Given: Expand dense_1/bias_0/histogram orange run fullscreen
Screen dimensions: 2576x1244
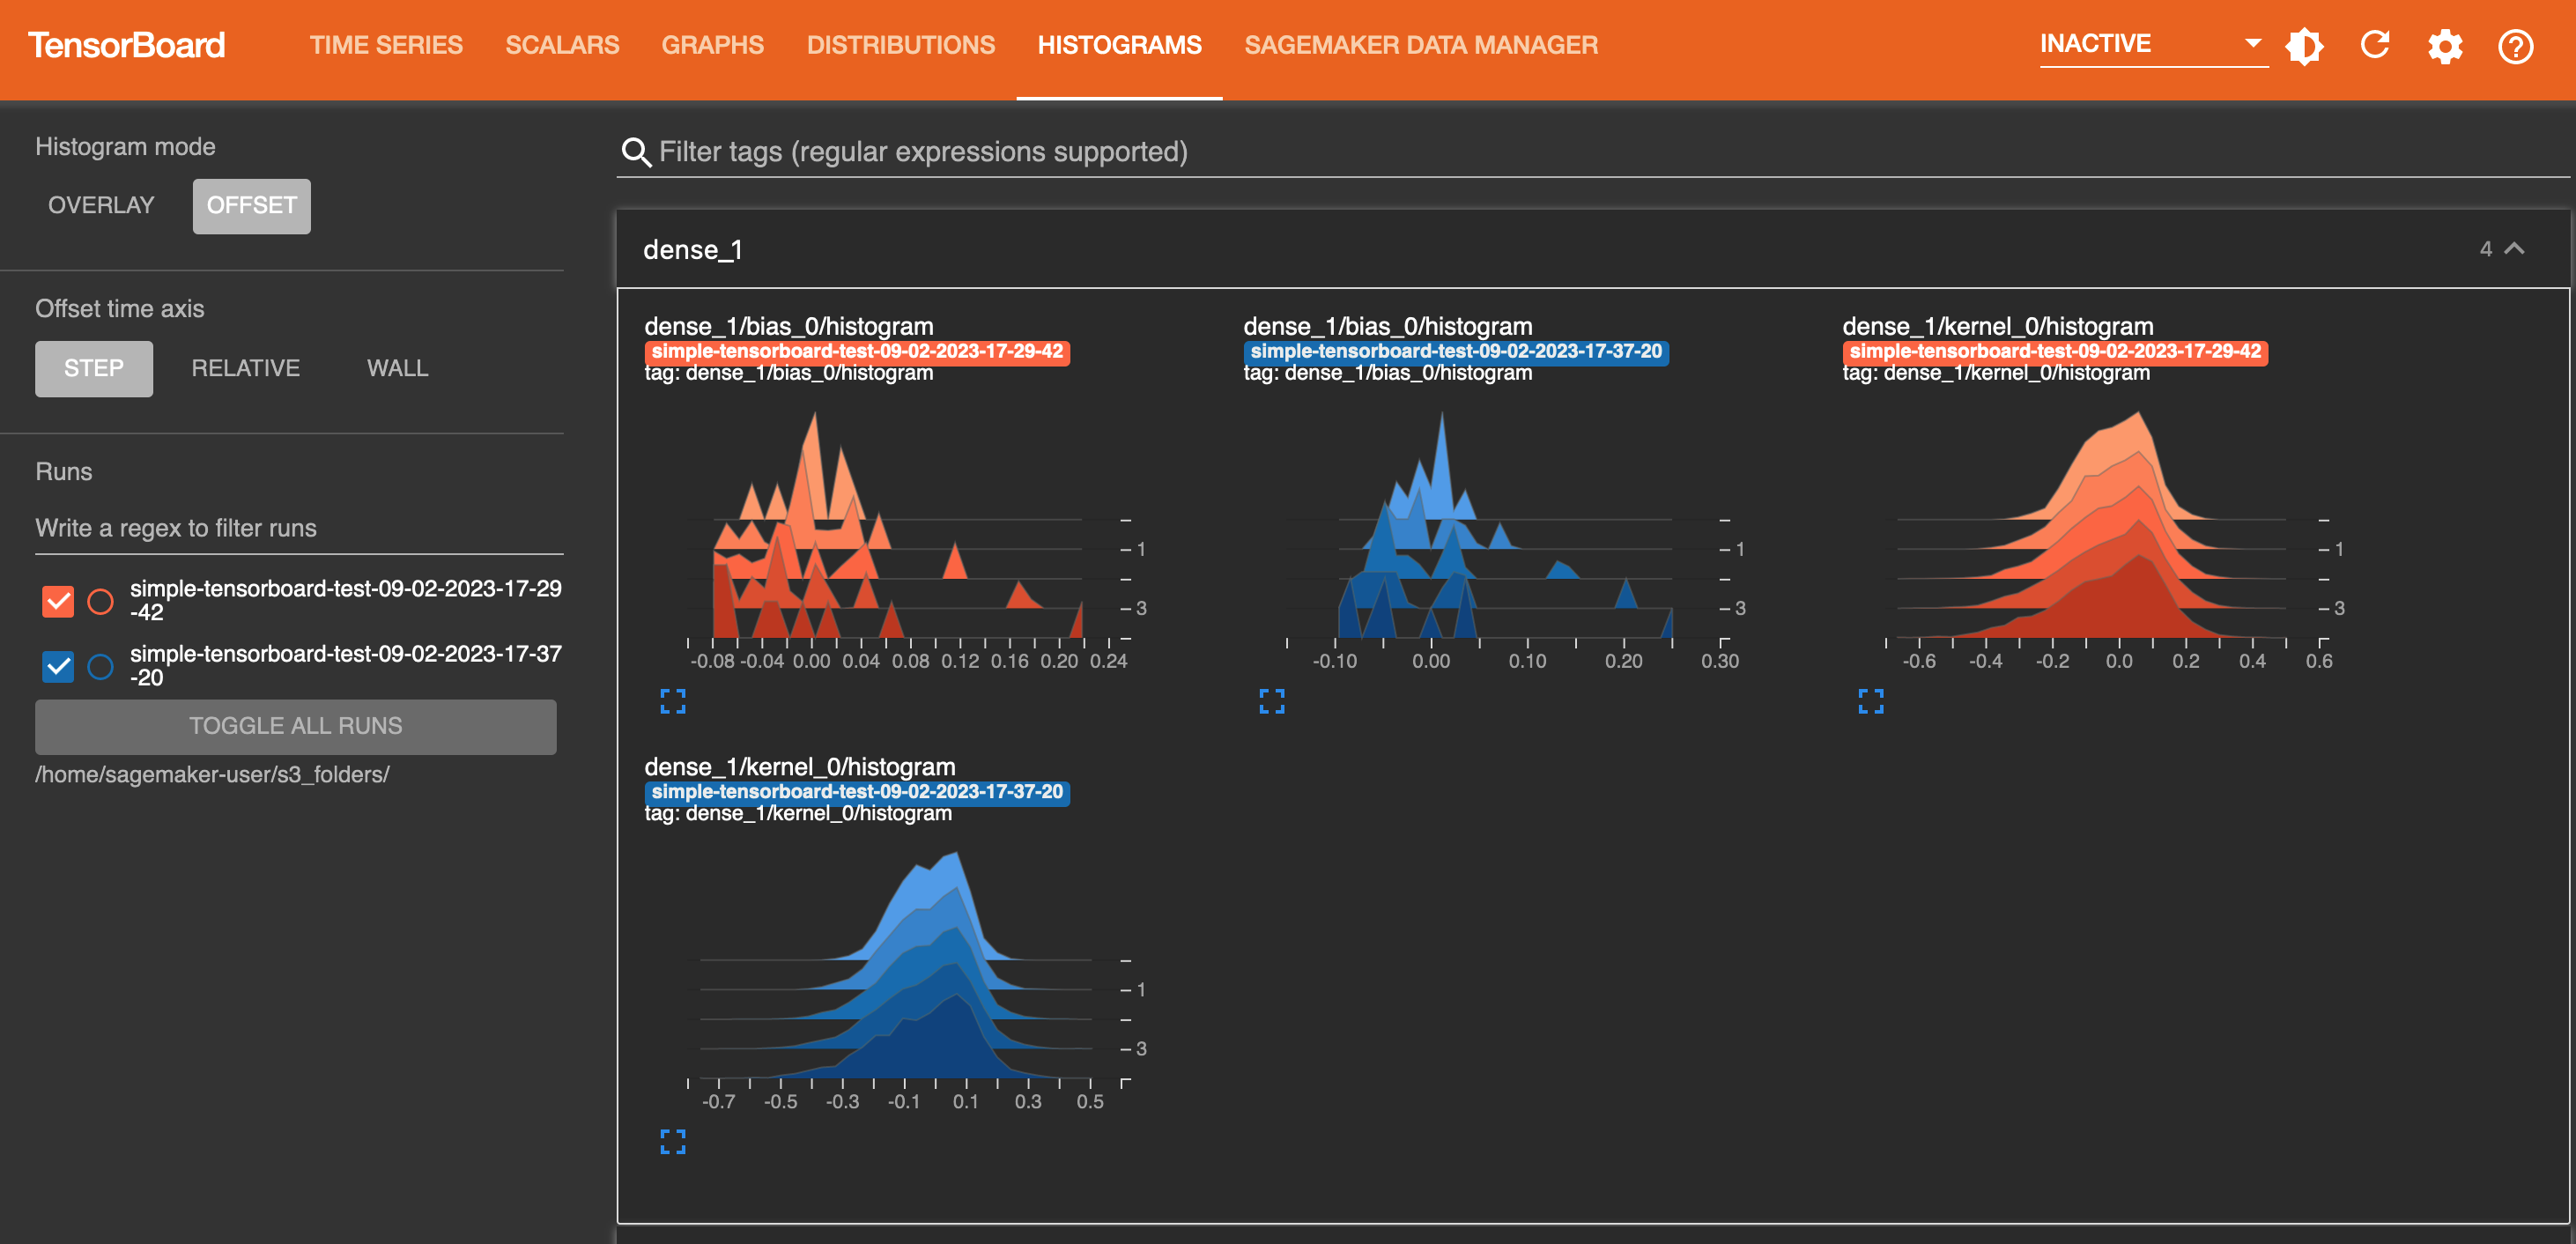Looking at the screenshot, I should (674, 701).
